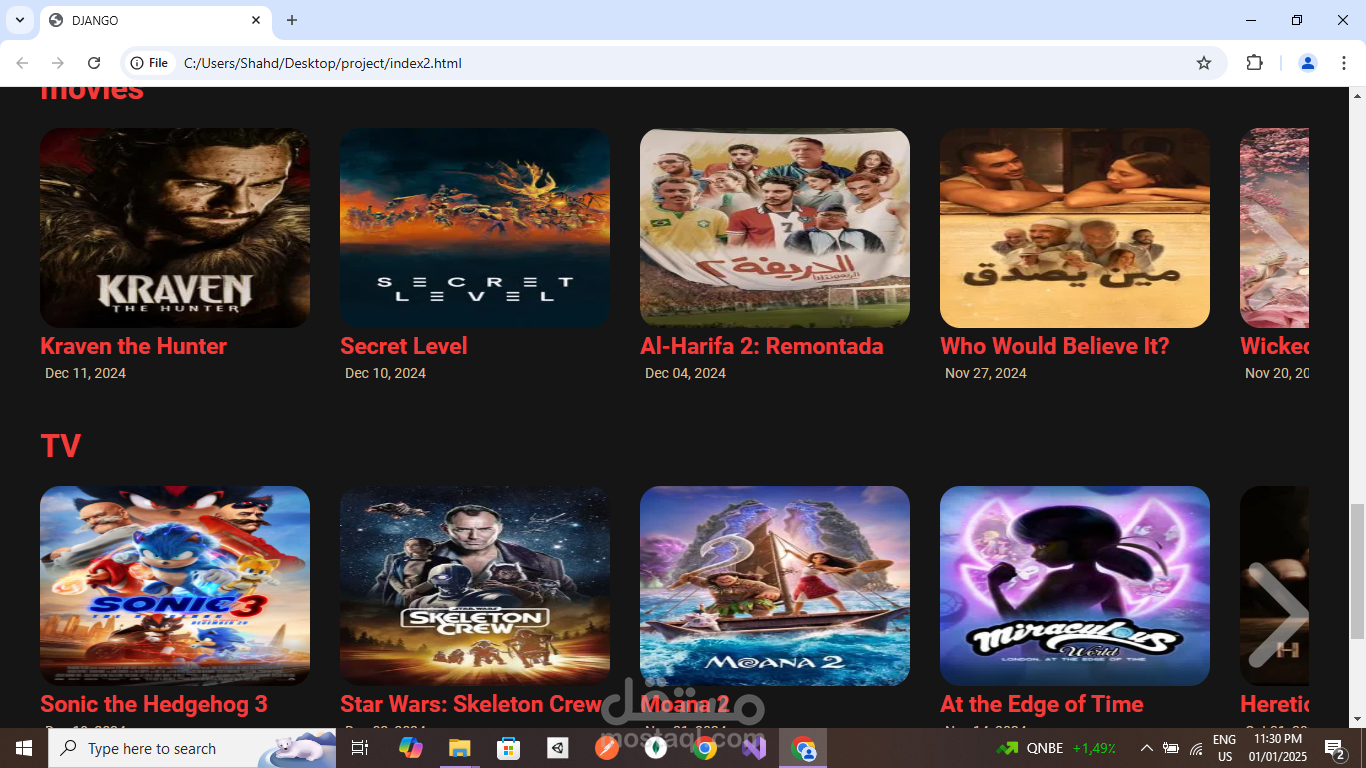Click the At the Edge of Time title

coord(1042,704)
